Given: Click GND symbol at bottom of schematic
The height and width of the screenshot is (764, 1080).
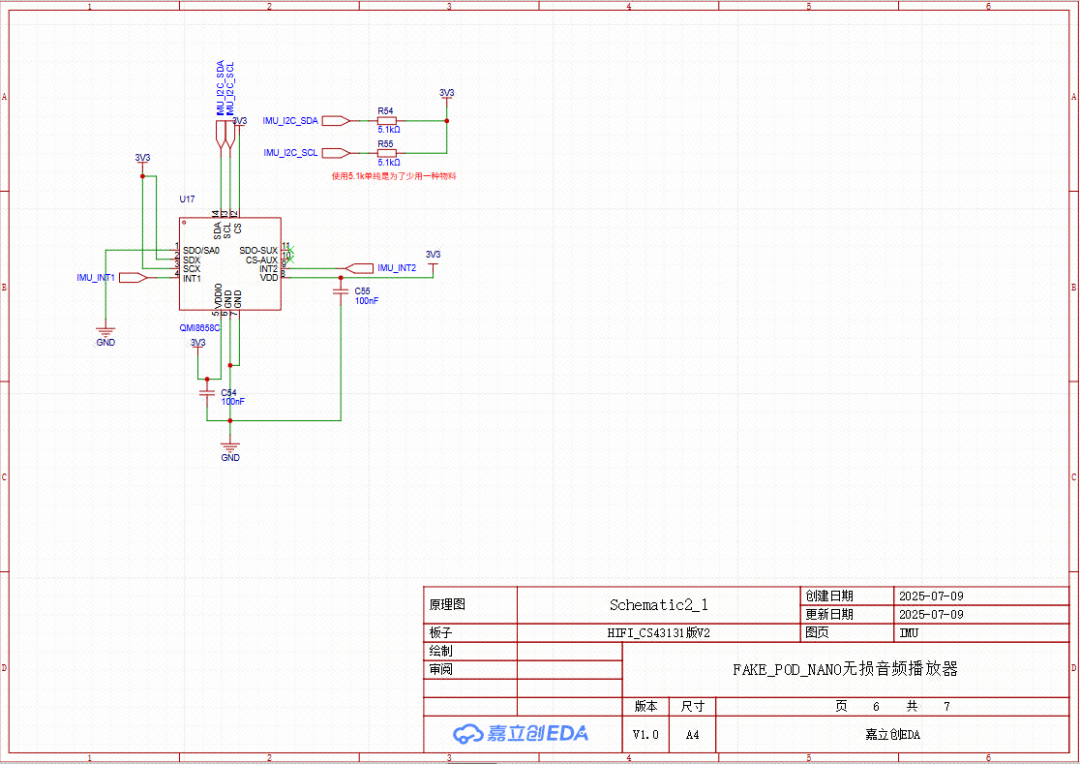Looking at the screenshot, I should (231, 446).
